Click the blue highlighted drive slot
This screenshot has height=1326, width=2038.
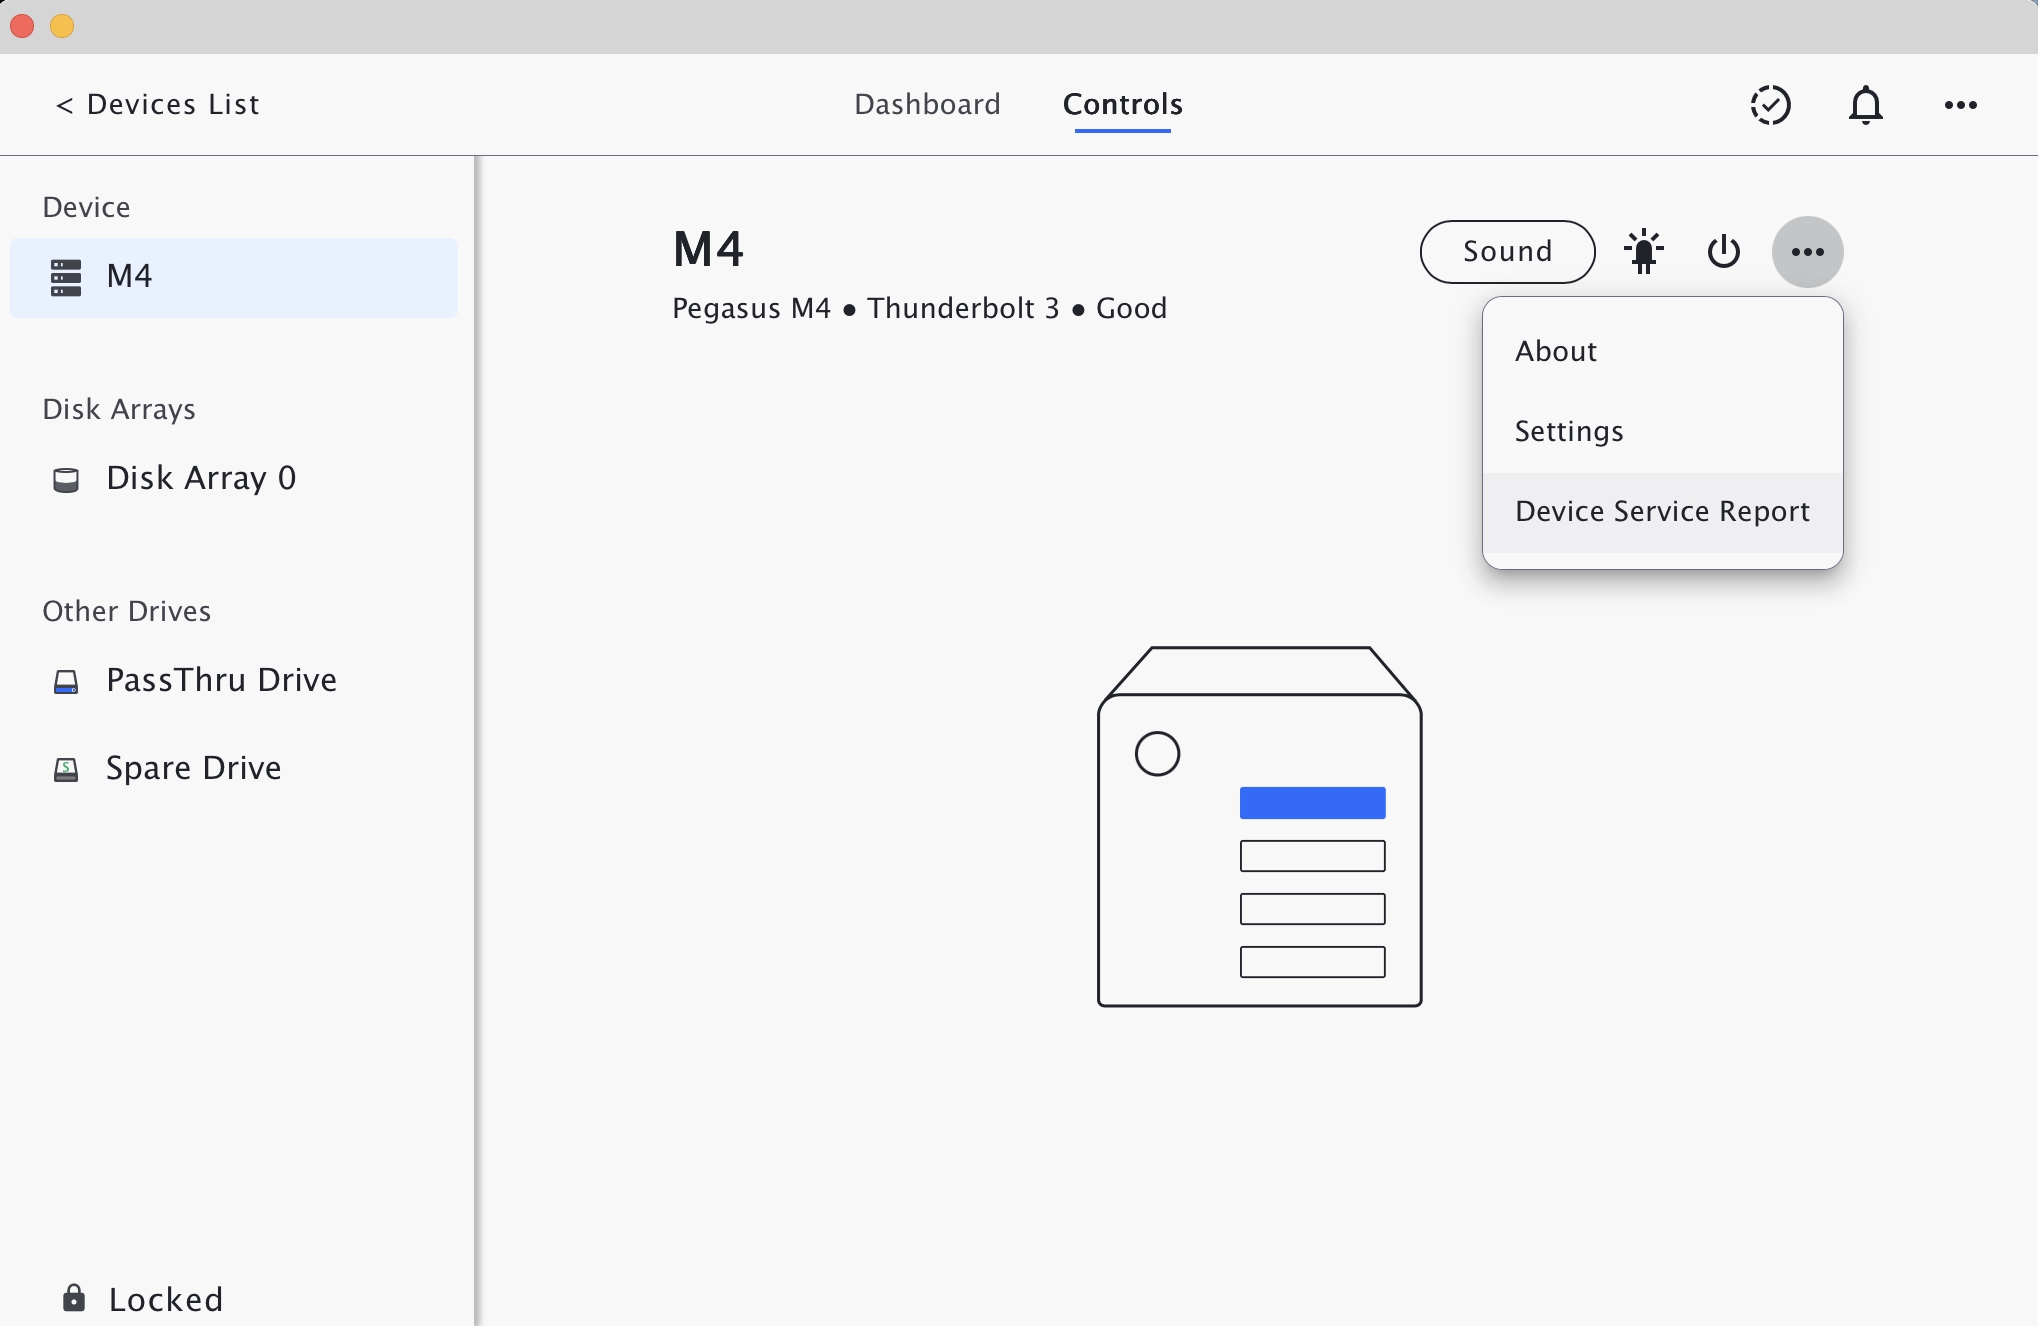(x=1312, y=803)
